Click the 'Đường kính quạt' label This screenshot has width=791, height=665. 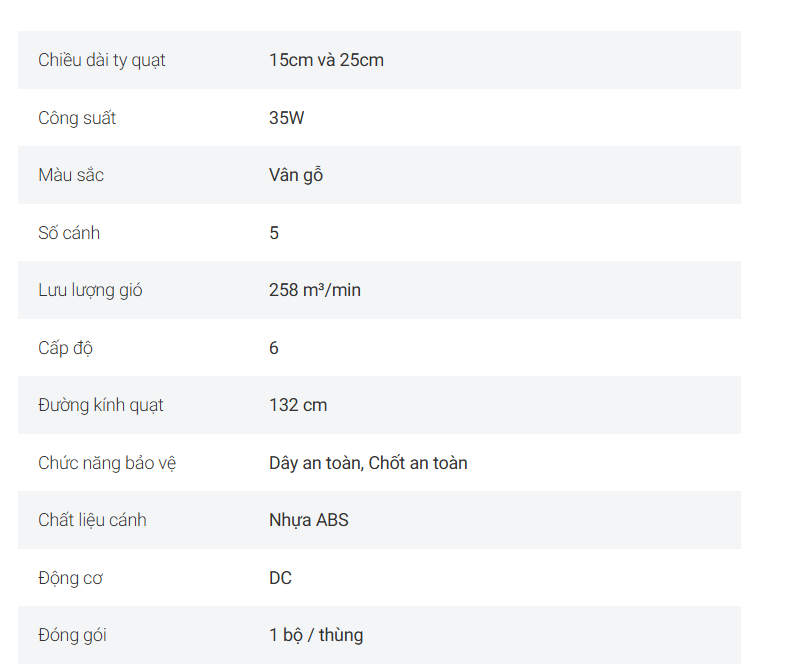click(x=100, y=405)
